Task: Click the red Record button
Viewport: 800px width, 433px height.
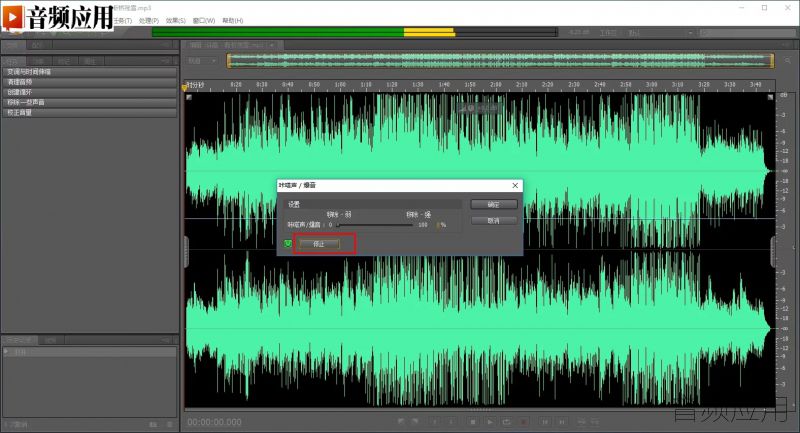Action: click(x=523, y=422)
